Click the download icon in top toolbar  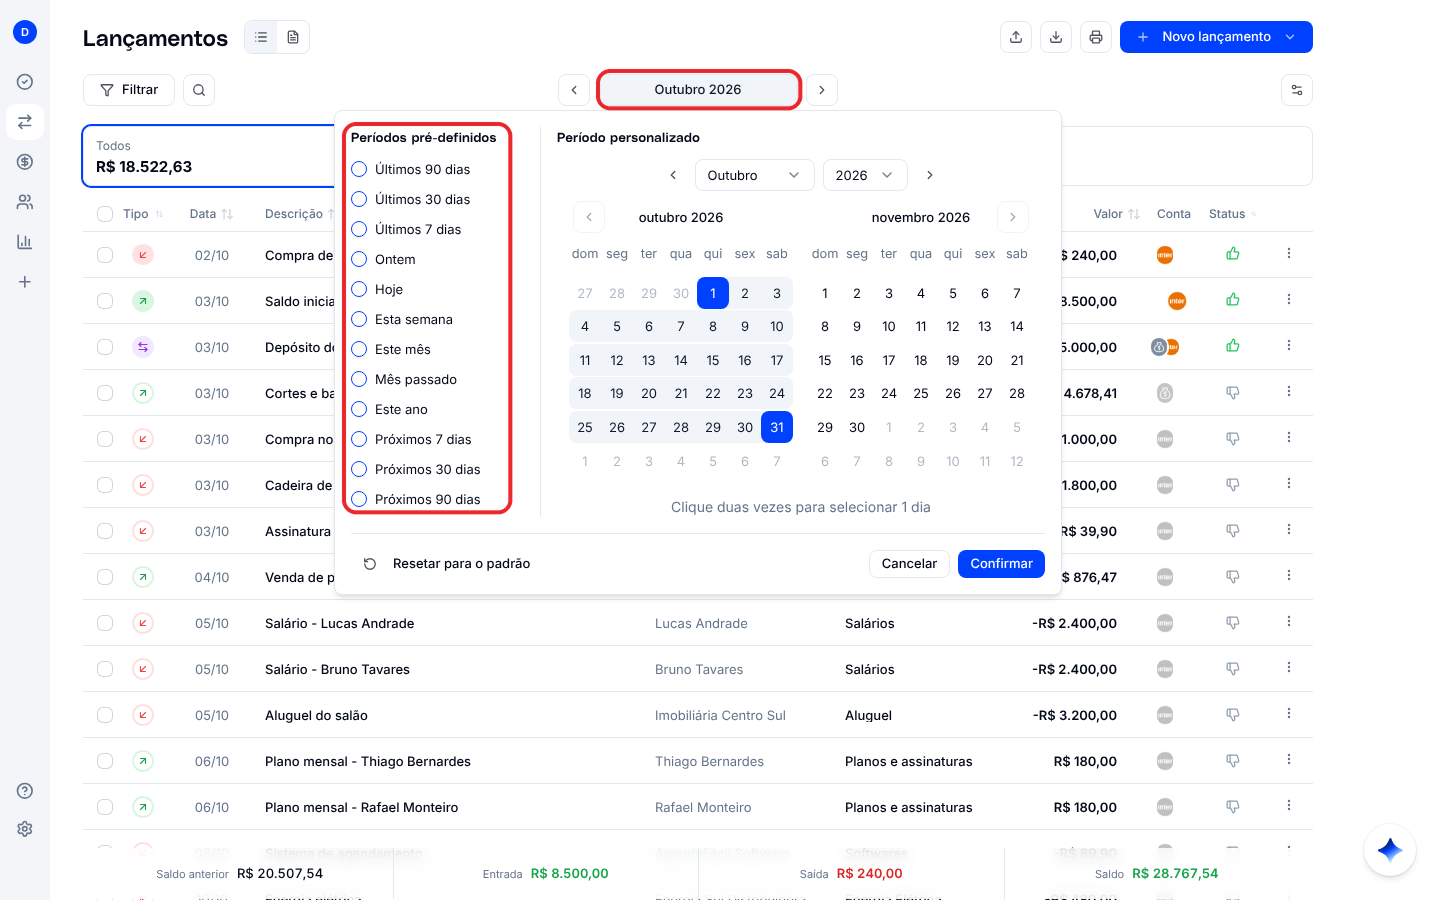(x=1056, y=37)
